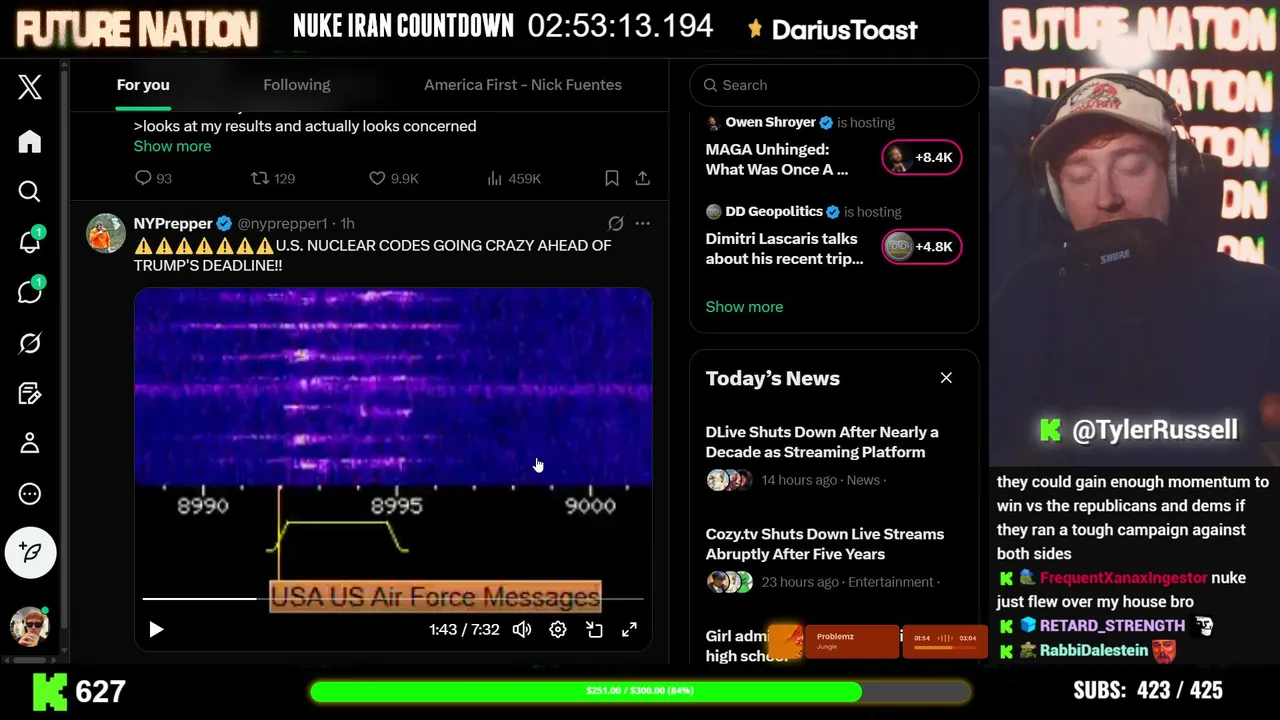Viewport: 1280px width, 720px height.
Task: Join the +4.8K listeners space
Action: (x=922, y=246)
